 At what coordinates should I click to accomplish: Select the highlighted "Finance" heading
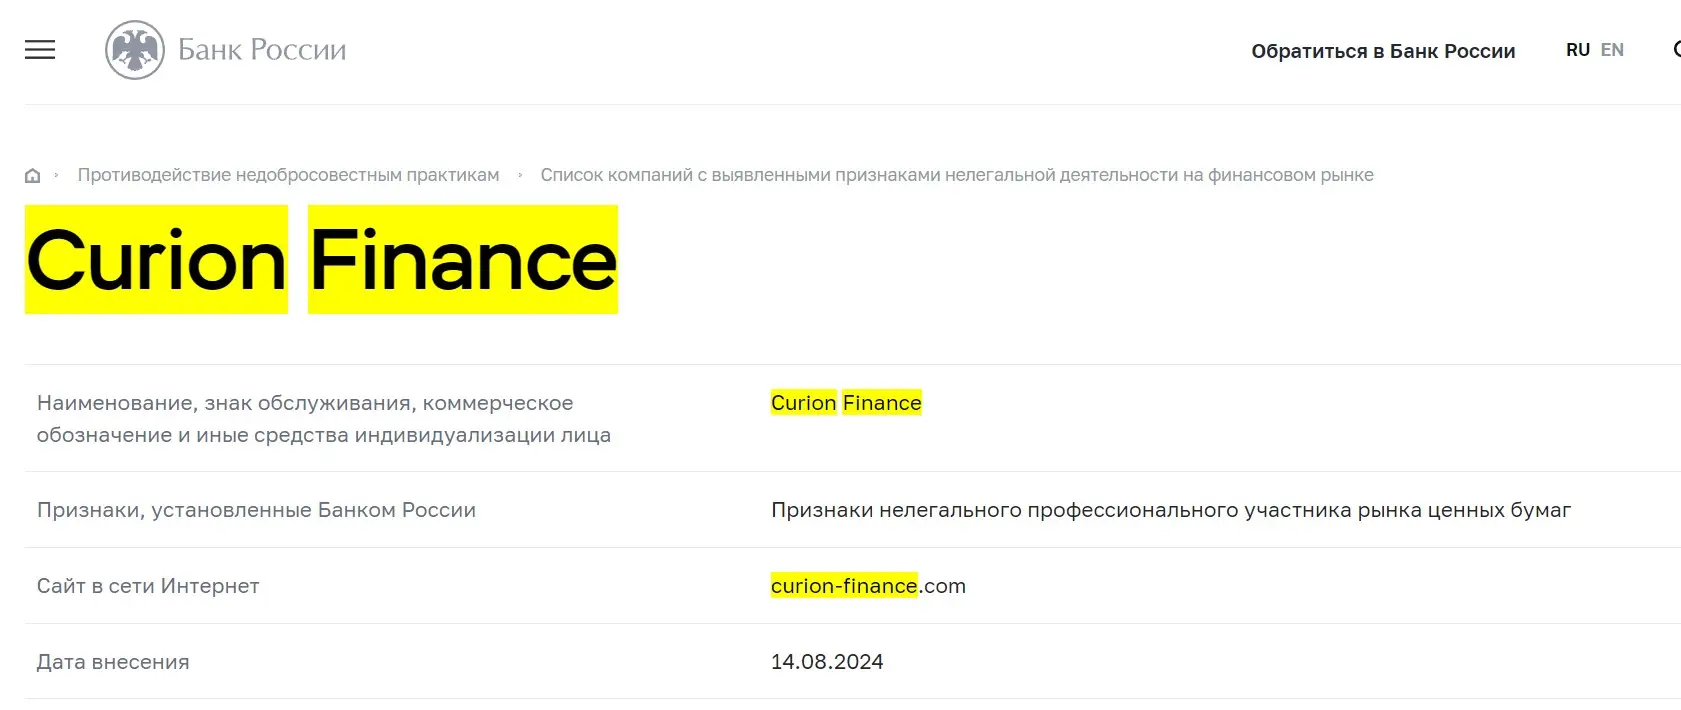tap(462, 260)
